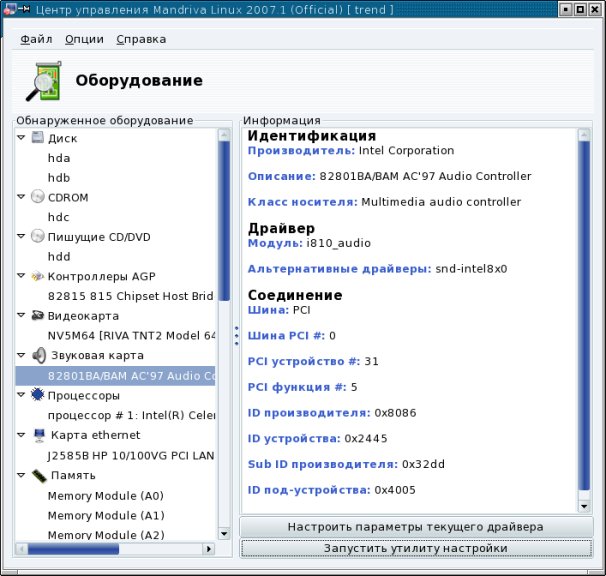Click the Карта ethernet computer icon
Screen dimensions: 606x576
(x=39, y=435)
